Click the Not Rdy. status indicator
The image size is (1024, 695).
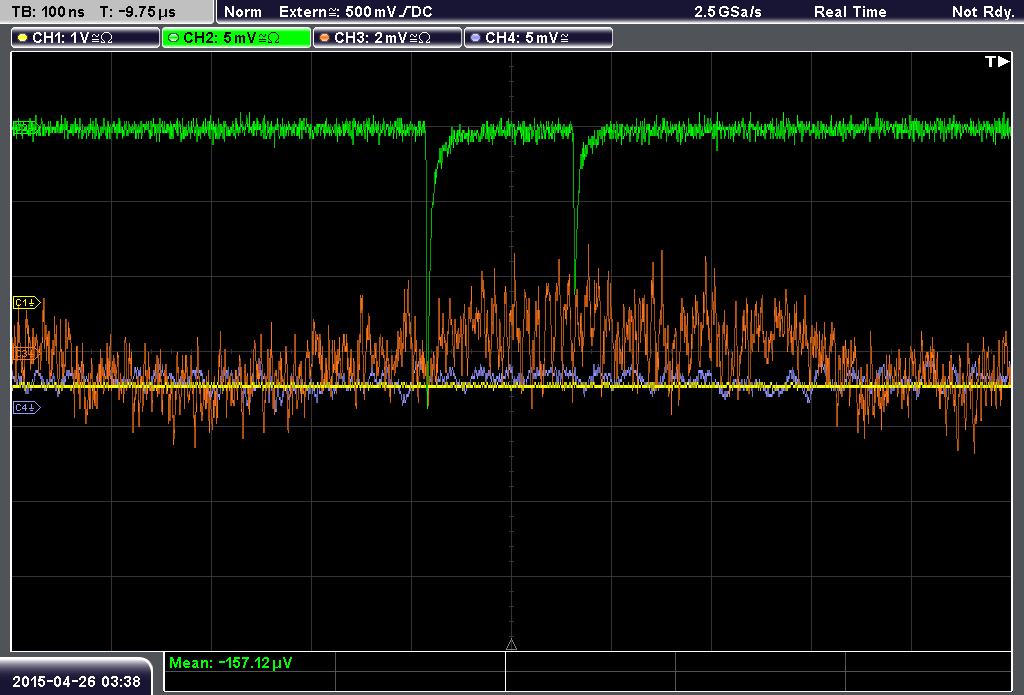pyautogui.click(x=983, y=12)
